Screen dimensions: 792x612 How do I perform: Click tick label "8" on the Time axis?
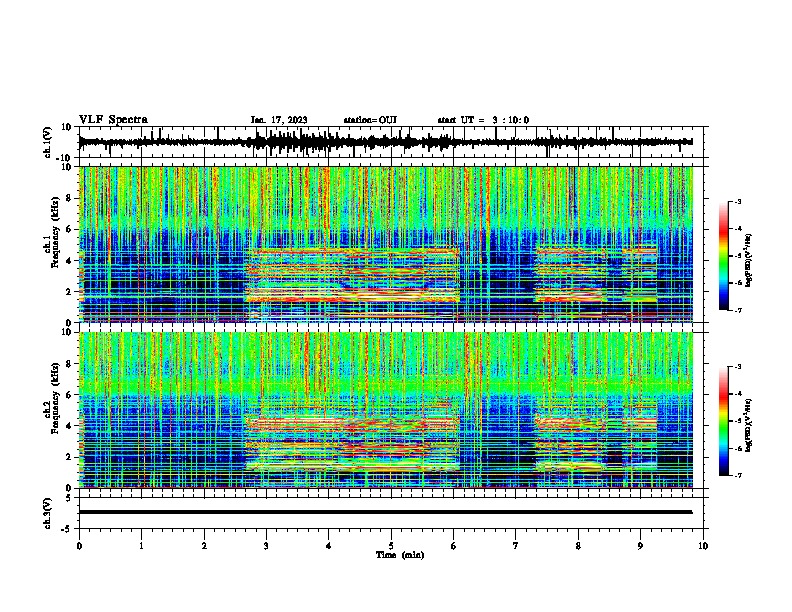pyautogui.click(x=578, y=546)
